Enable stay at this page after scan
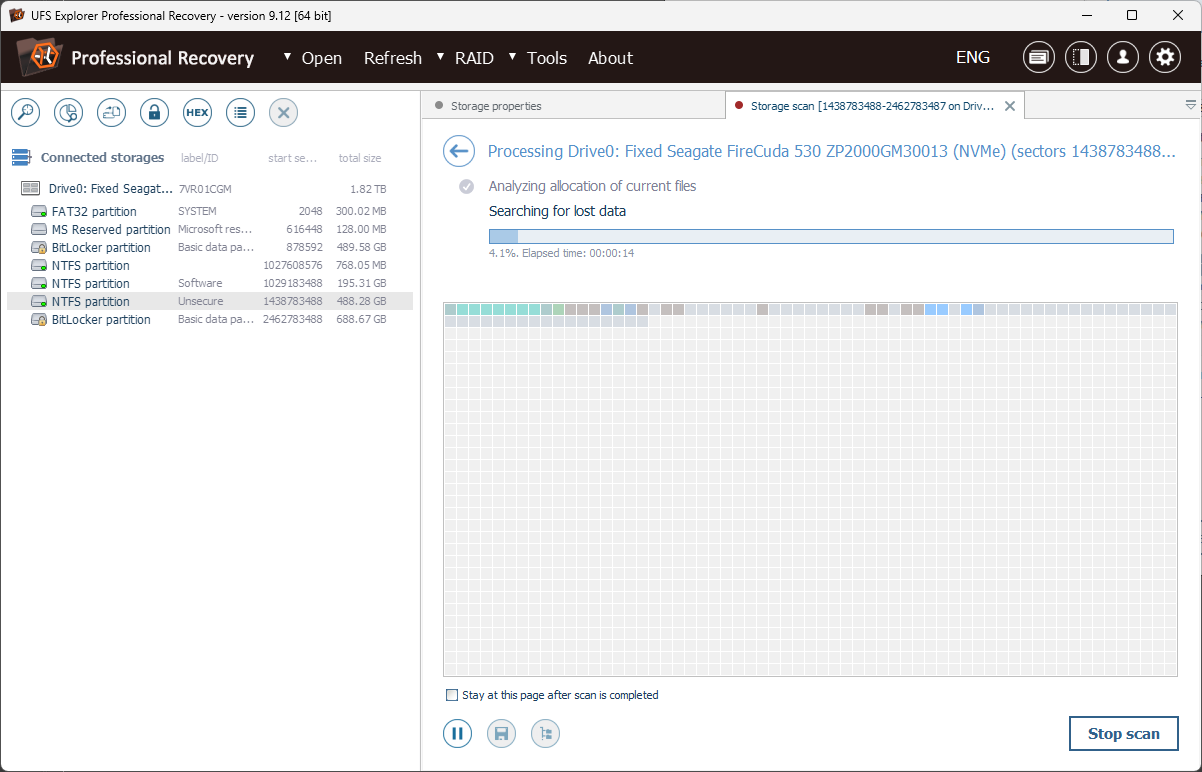Viewport: 1202px width, 772px height. (x=451, y=694)
